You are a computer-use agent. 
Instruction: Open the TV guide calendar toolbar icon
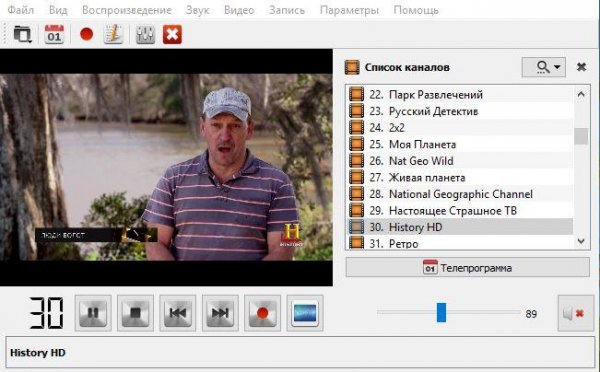pyautogui.click(x=54, y=34)
